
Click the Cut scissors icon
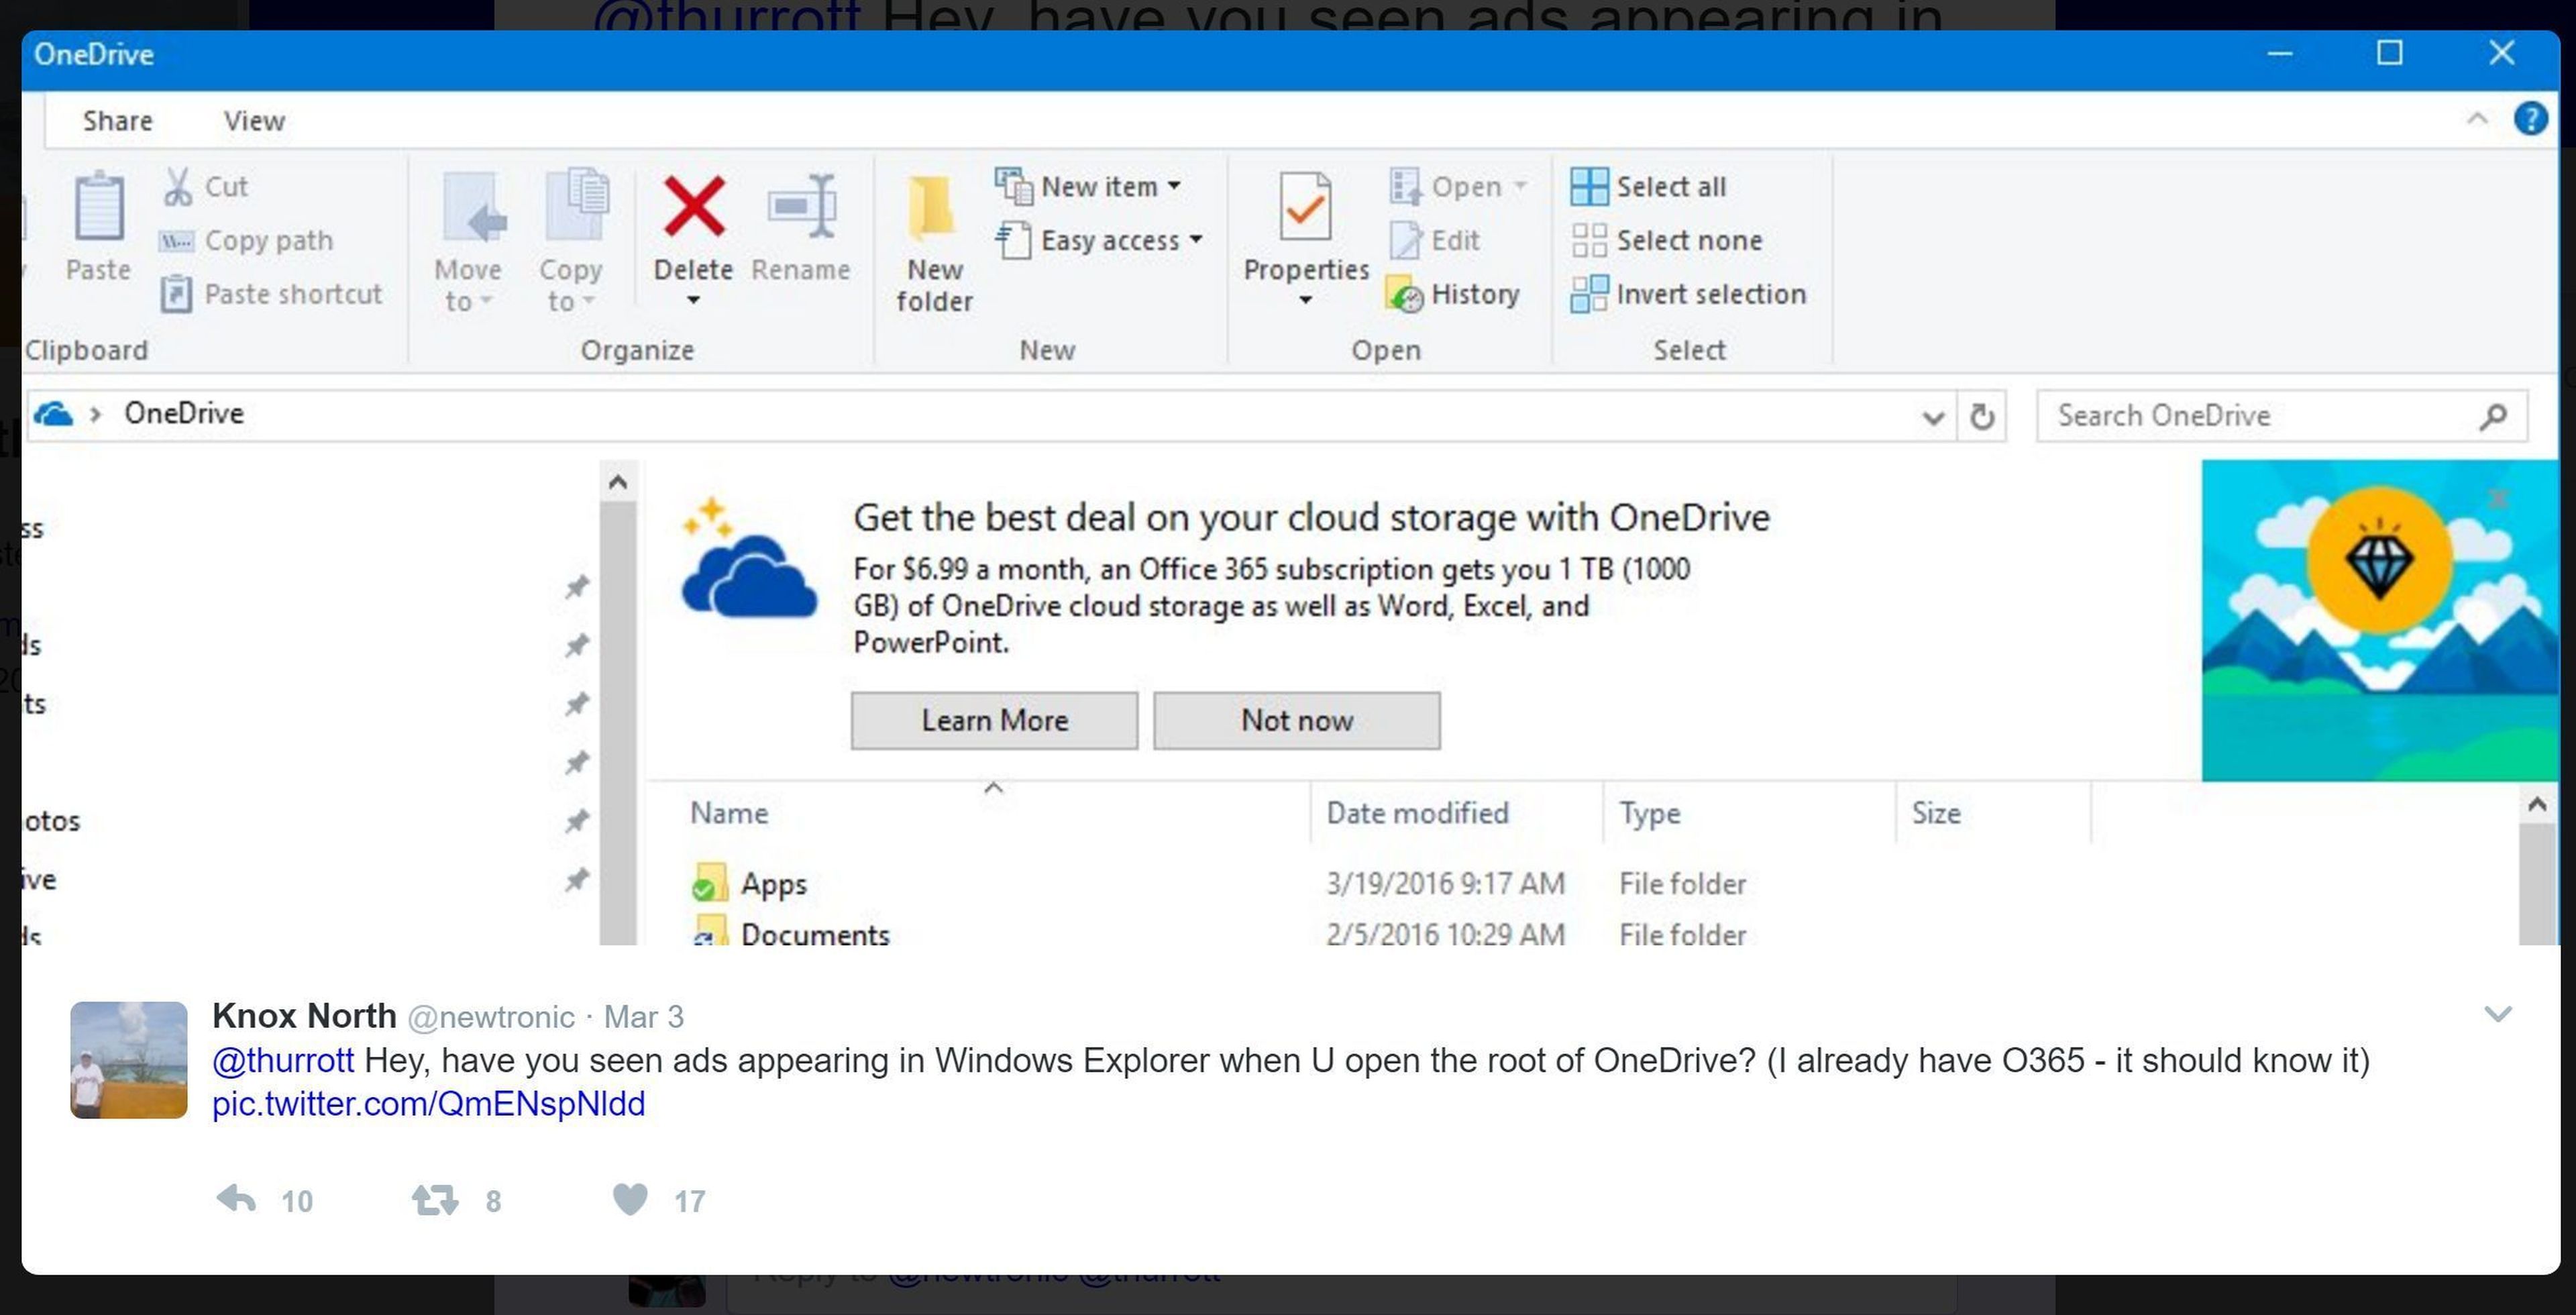[x=178, y=187]
